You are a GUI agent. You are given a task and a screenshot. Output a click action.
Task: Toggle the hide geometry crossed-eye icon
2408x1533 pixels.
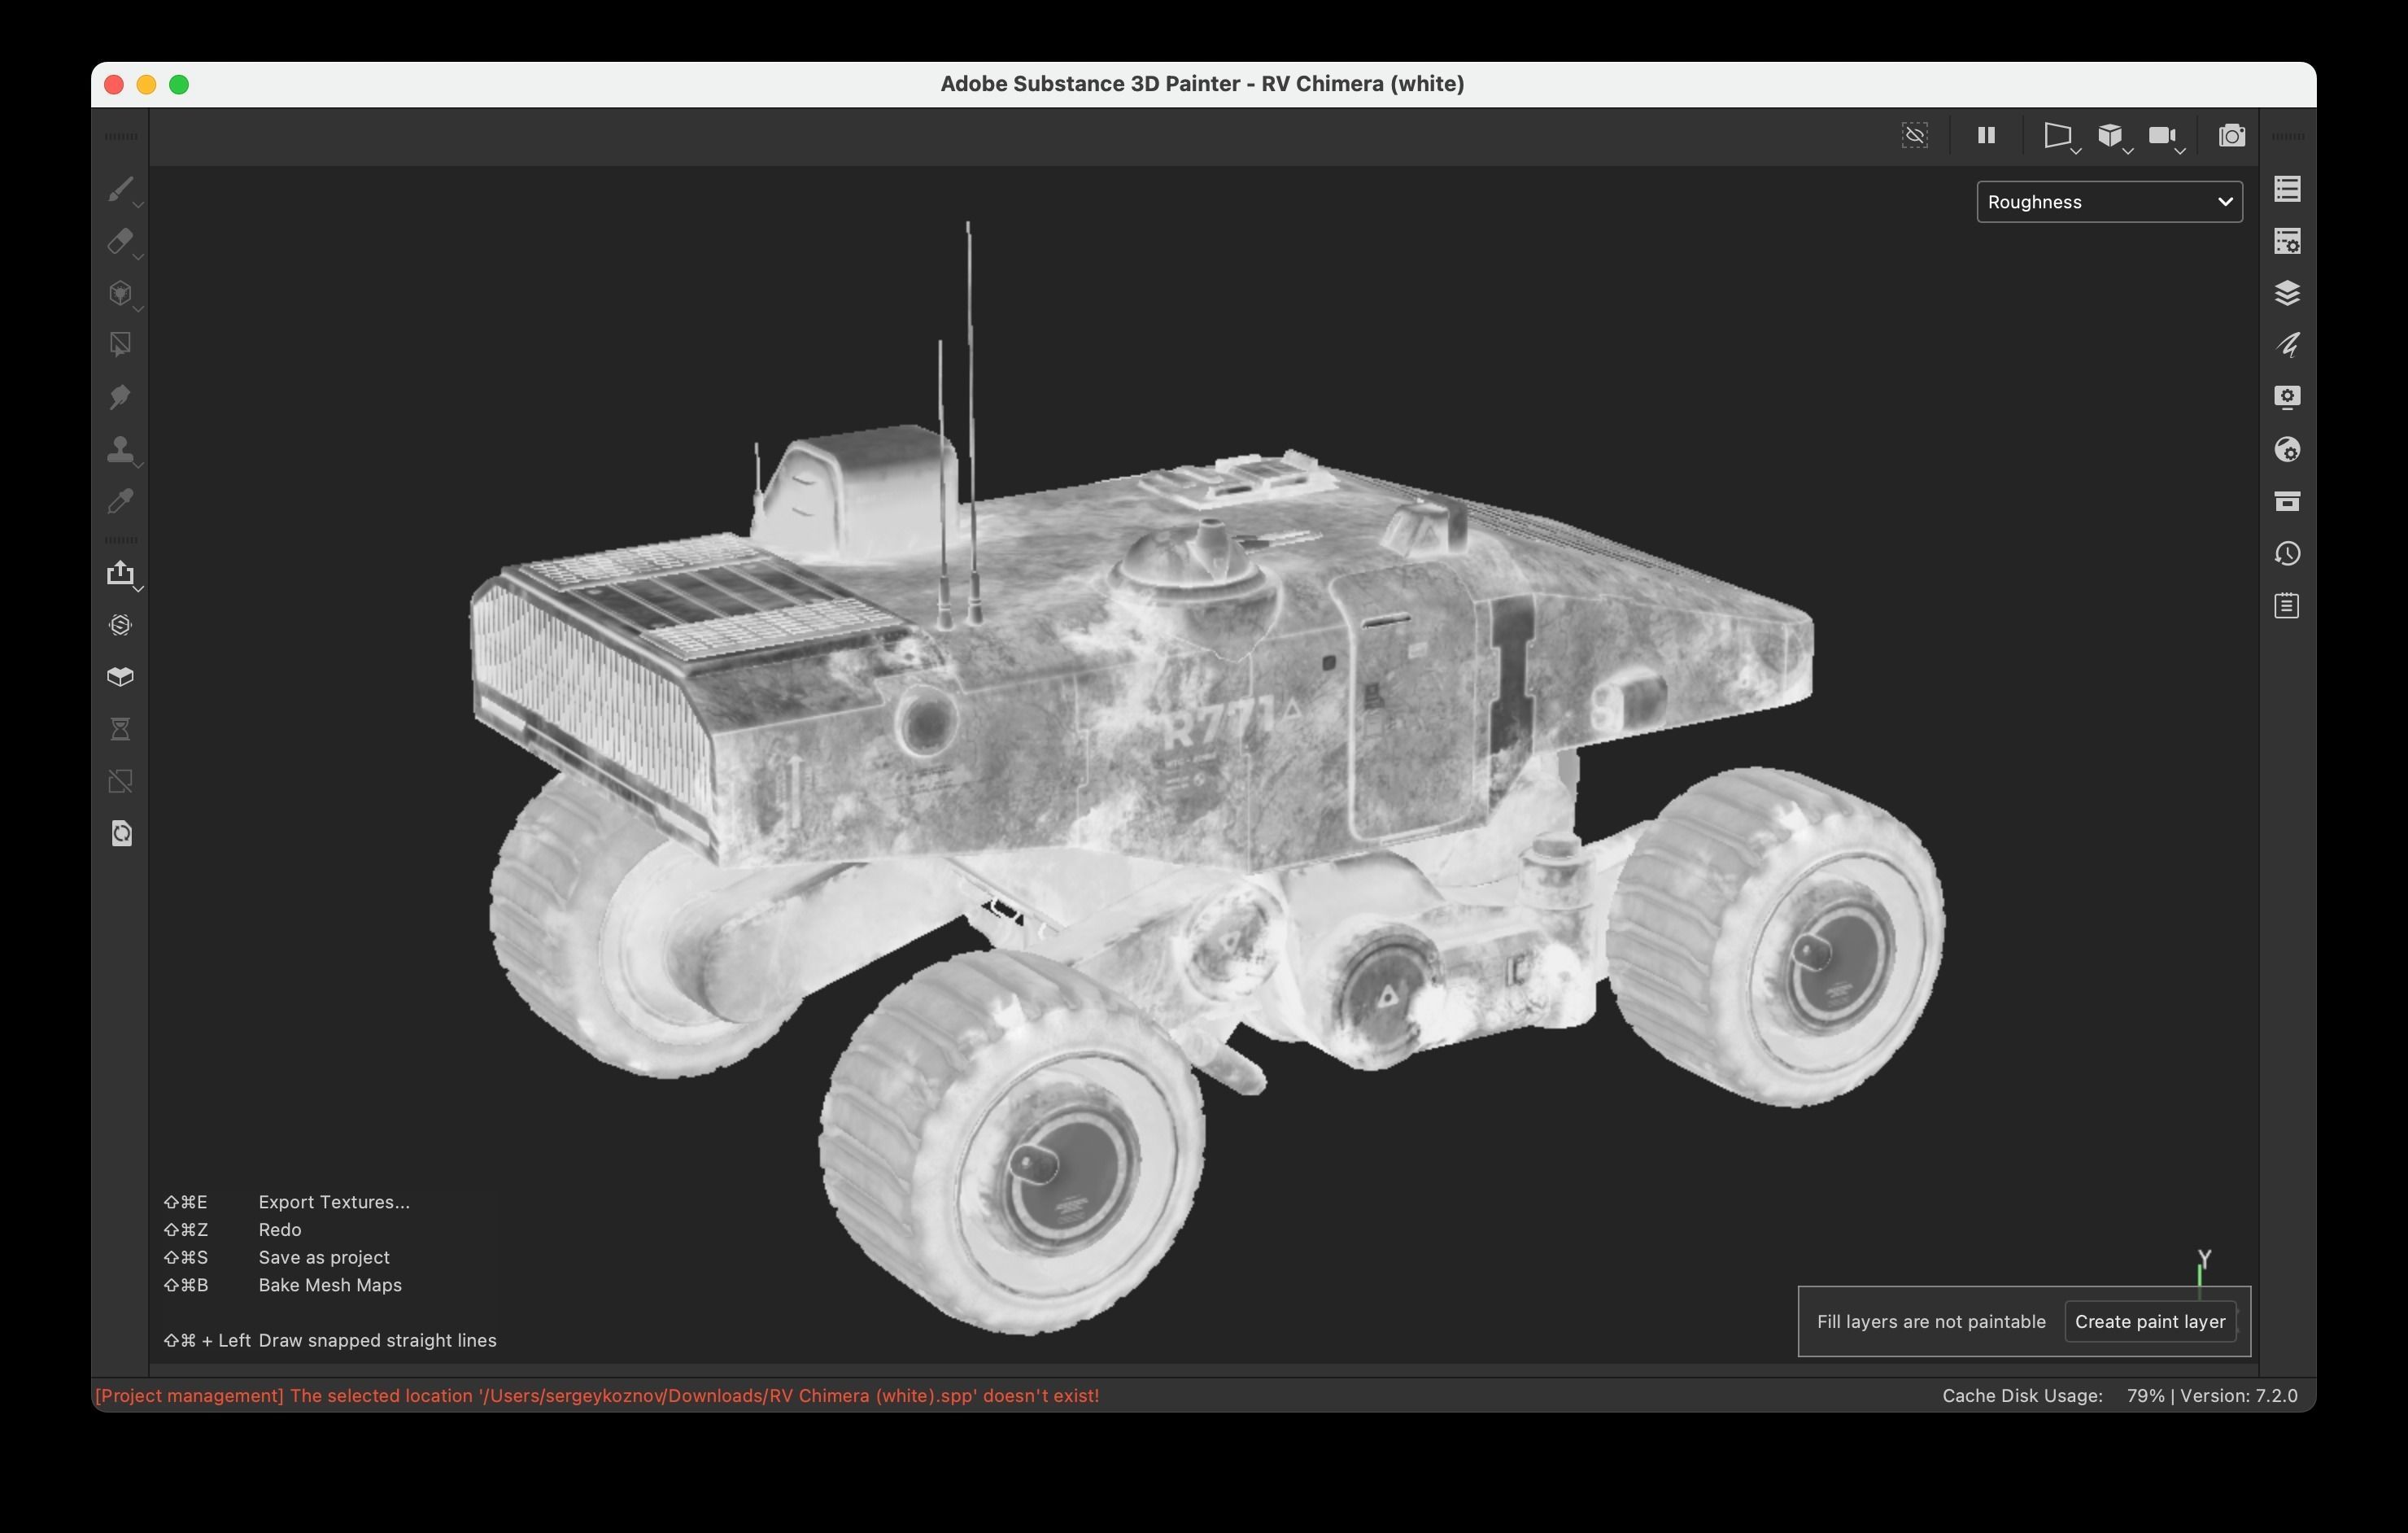[x=1914, y=135]
